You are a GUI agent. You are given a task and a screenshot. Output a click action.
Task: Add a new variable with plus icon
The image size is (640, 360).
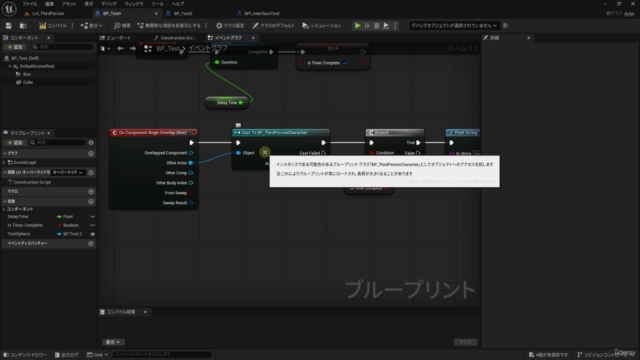tap(91, 202)
